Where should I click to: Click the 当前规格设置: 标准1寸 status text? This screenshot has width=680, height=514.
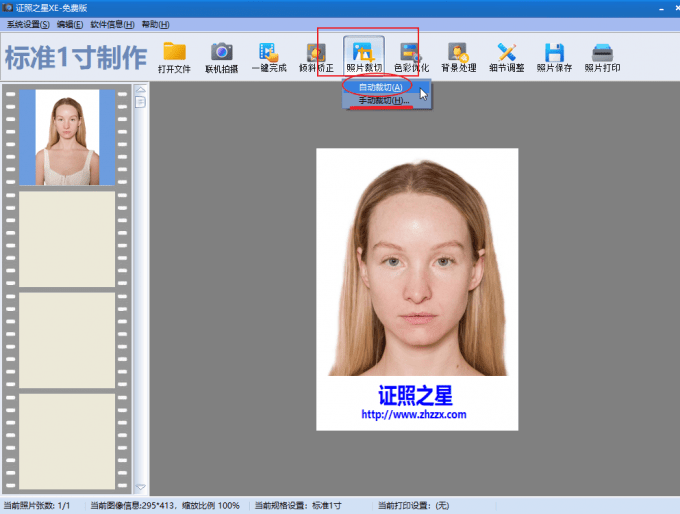tap(298, 506)
